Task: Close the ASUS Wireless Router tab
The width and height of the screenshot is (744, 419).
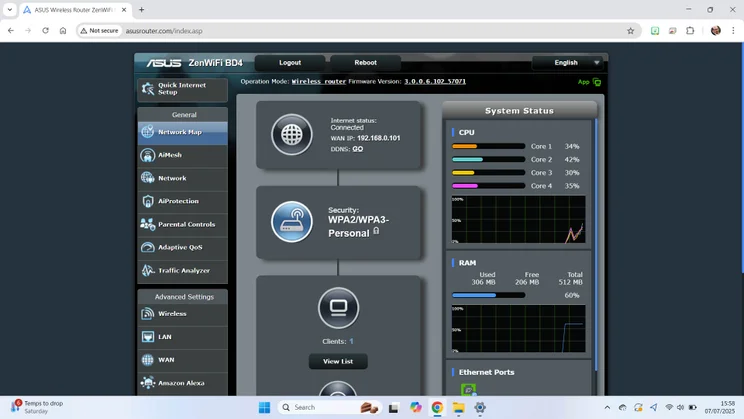Action: pyautogui.click(x=124, y=9)
